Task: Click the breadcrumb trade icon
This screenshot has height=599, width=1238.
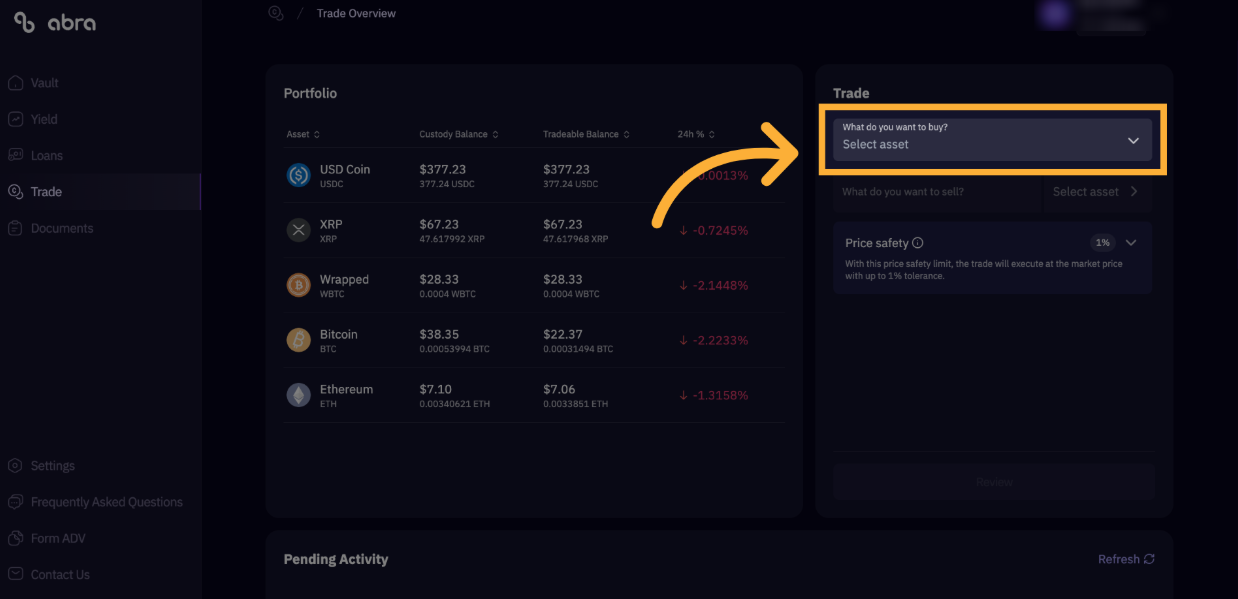Action: tap(276, 13)
